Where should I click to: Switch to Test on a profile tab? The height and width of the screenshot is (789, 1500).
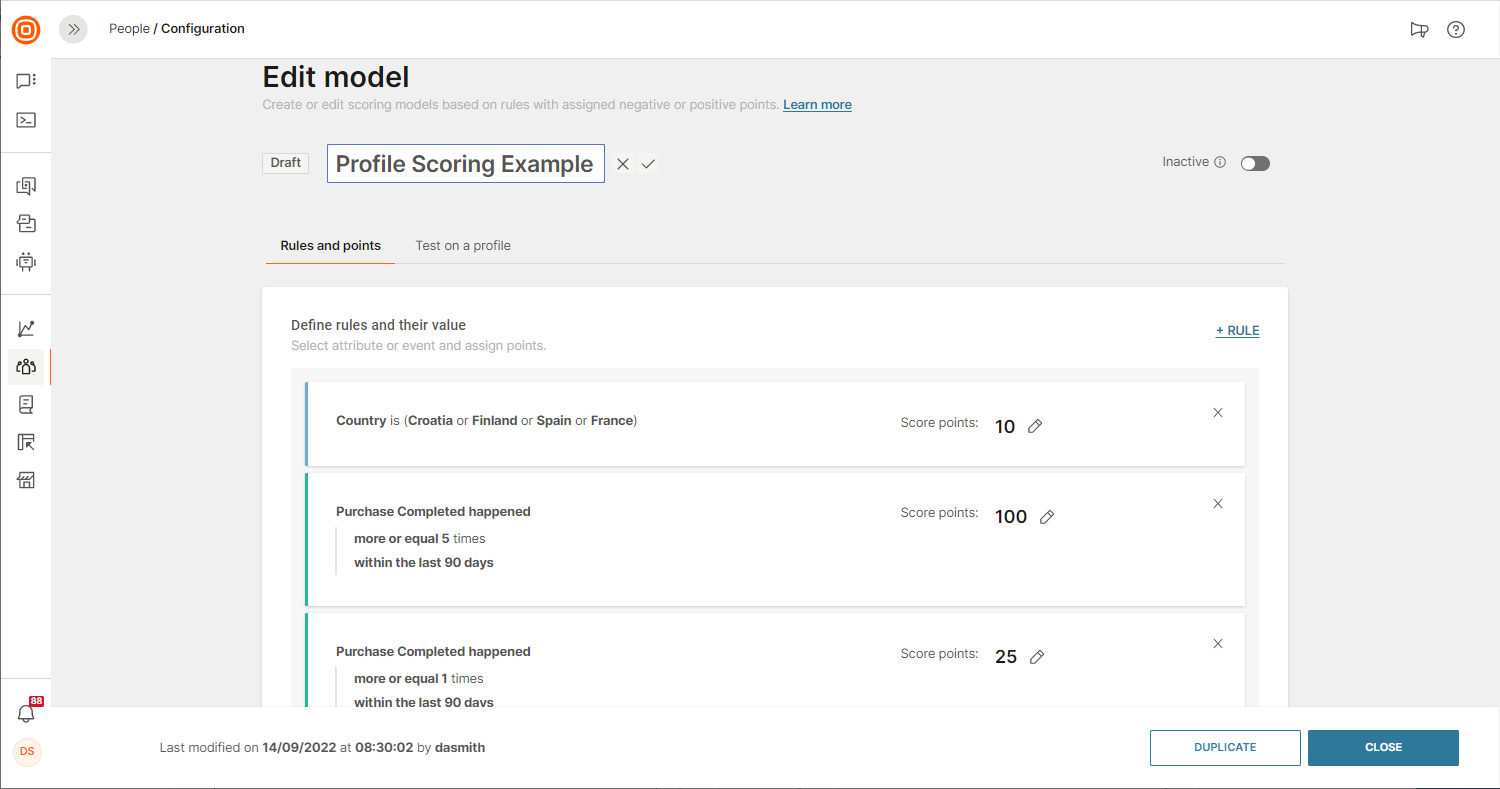pos(463,246)
